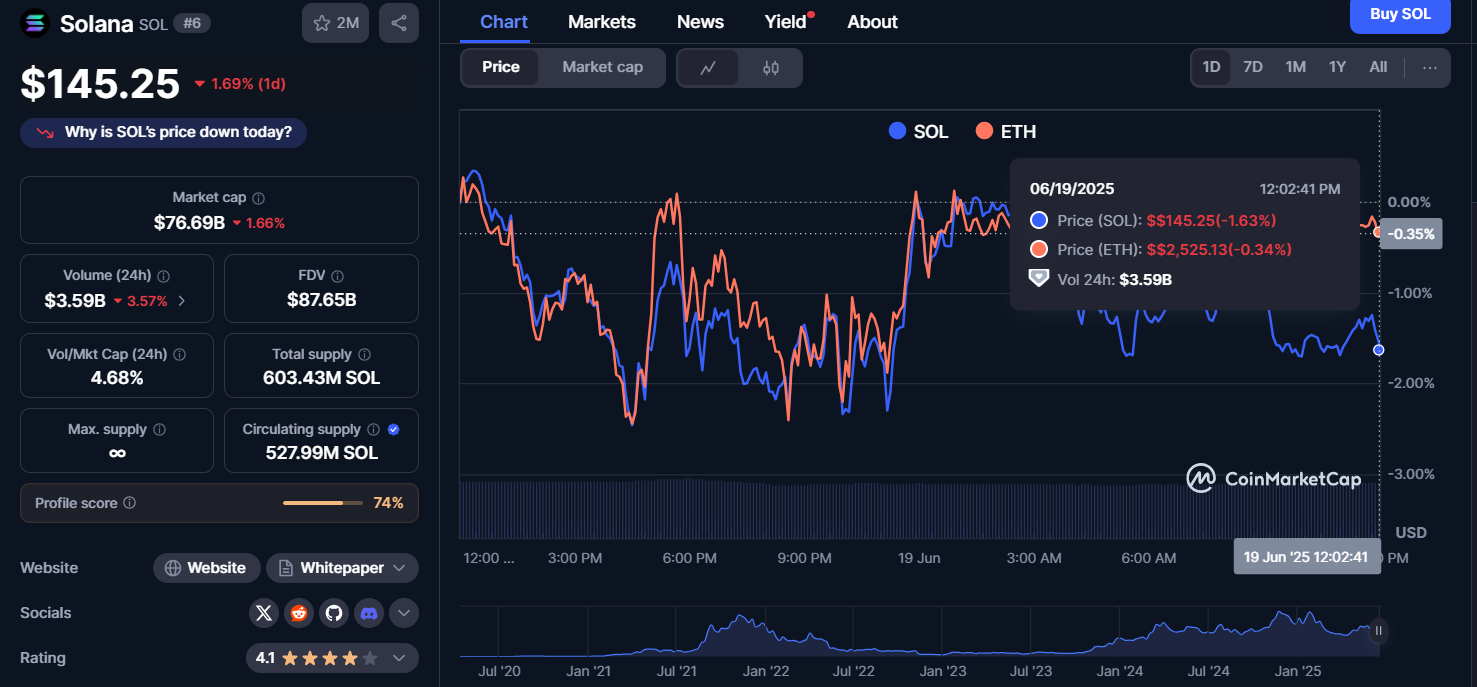Screen dimensions: 1477x687
Task: Set chart range to 1Y
Action: pyautogui.click(x=1337, y=67)
